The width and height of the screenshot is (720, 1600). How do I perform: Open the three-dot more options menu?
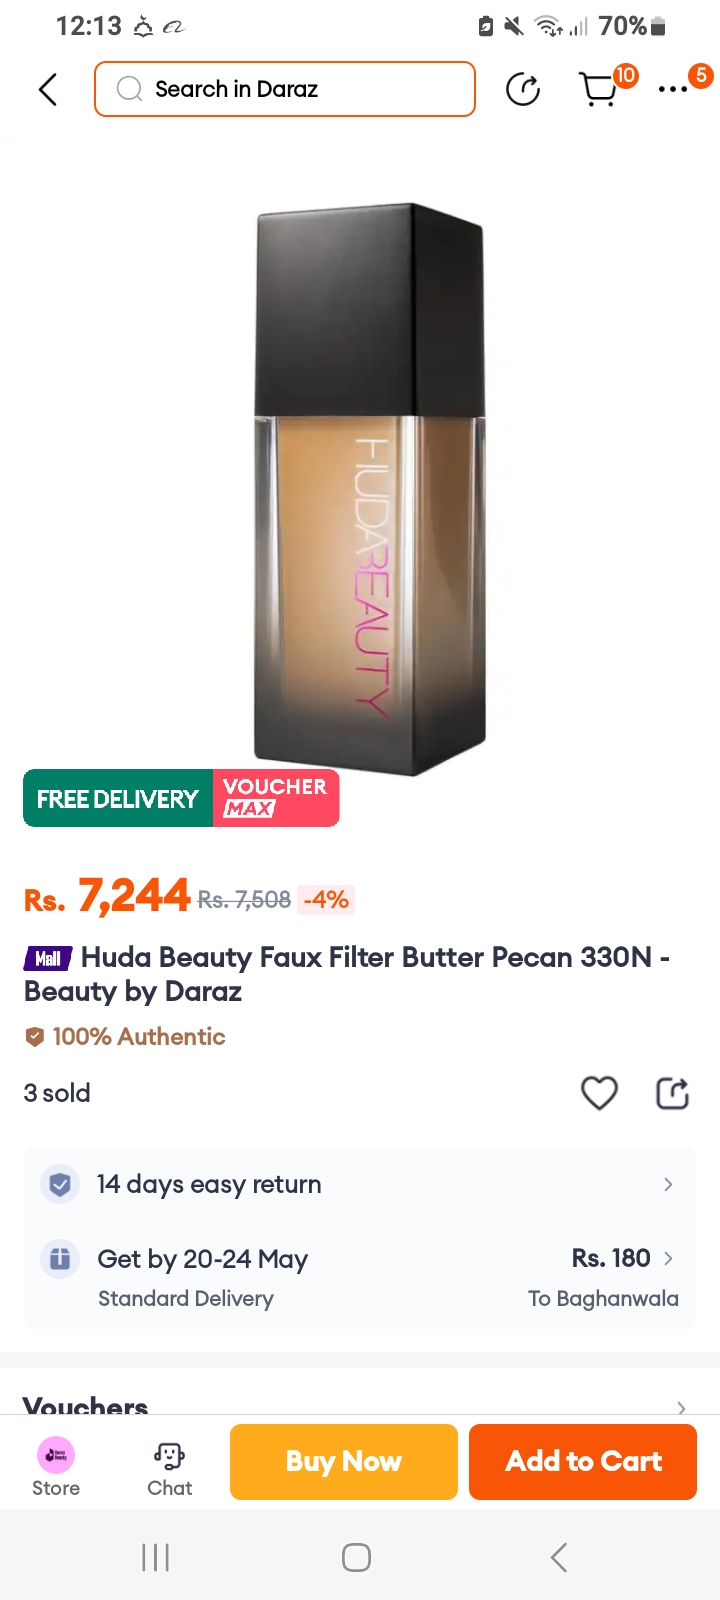click(x=673, y=90)
